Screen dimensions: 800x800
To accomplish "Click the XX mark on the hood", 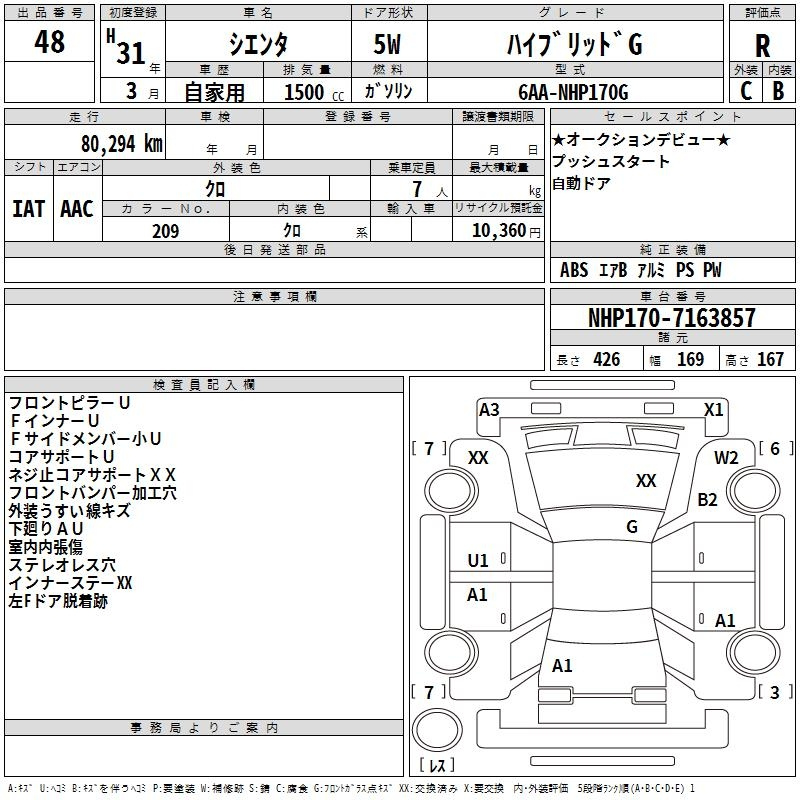I will click(x=646, y=481).
